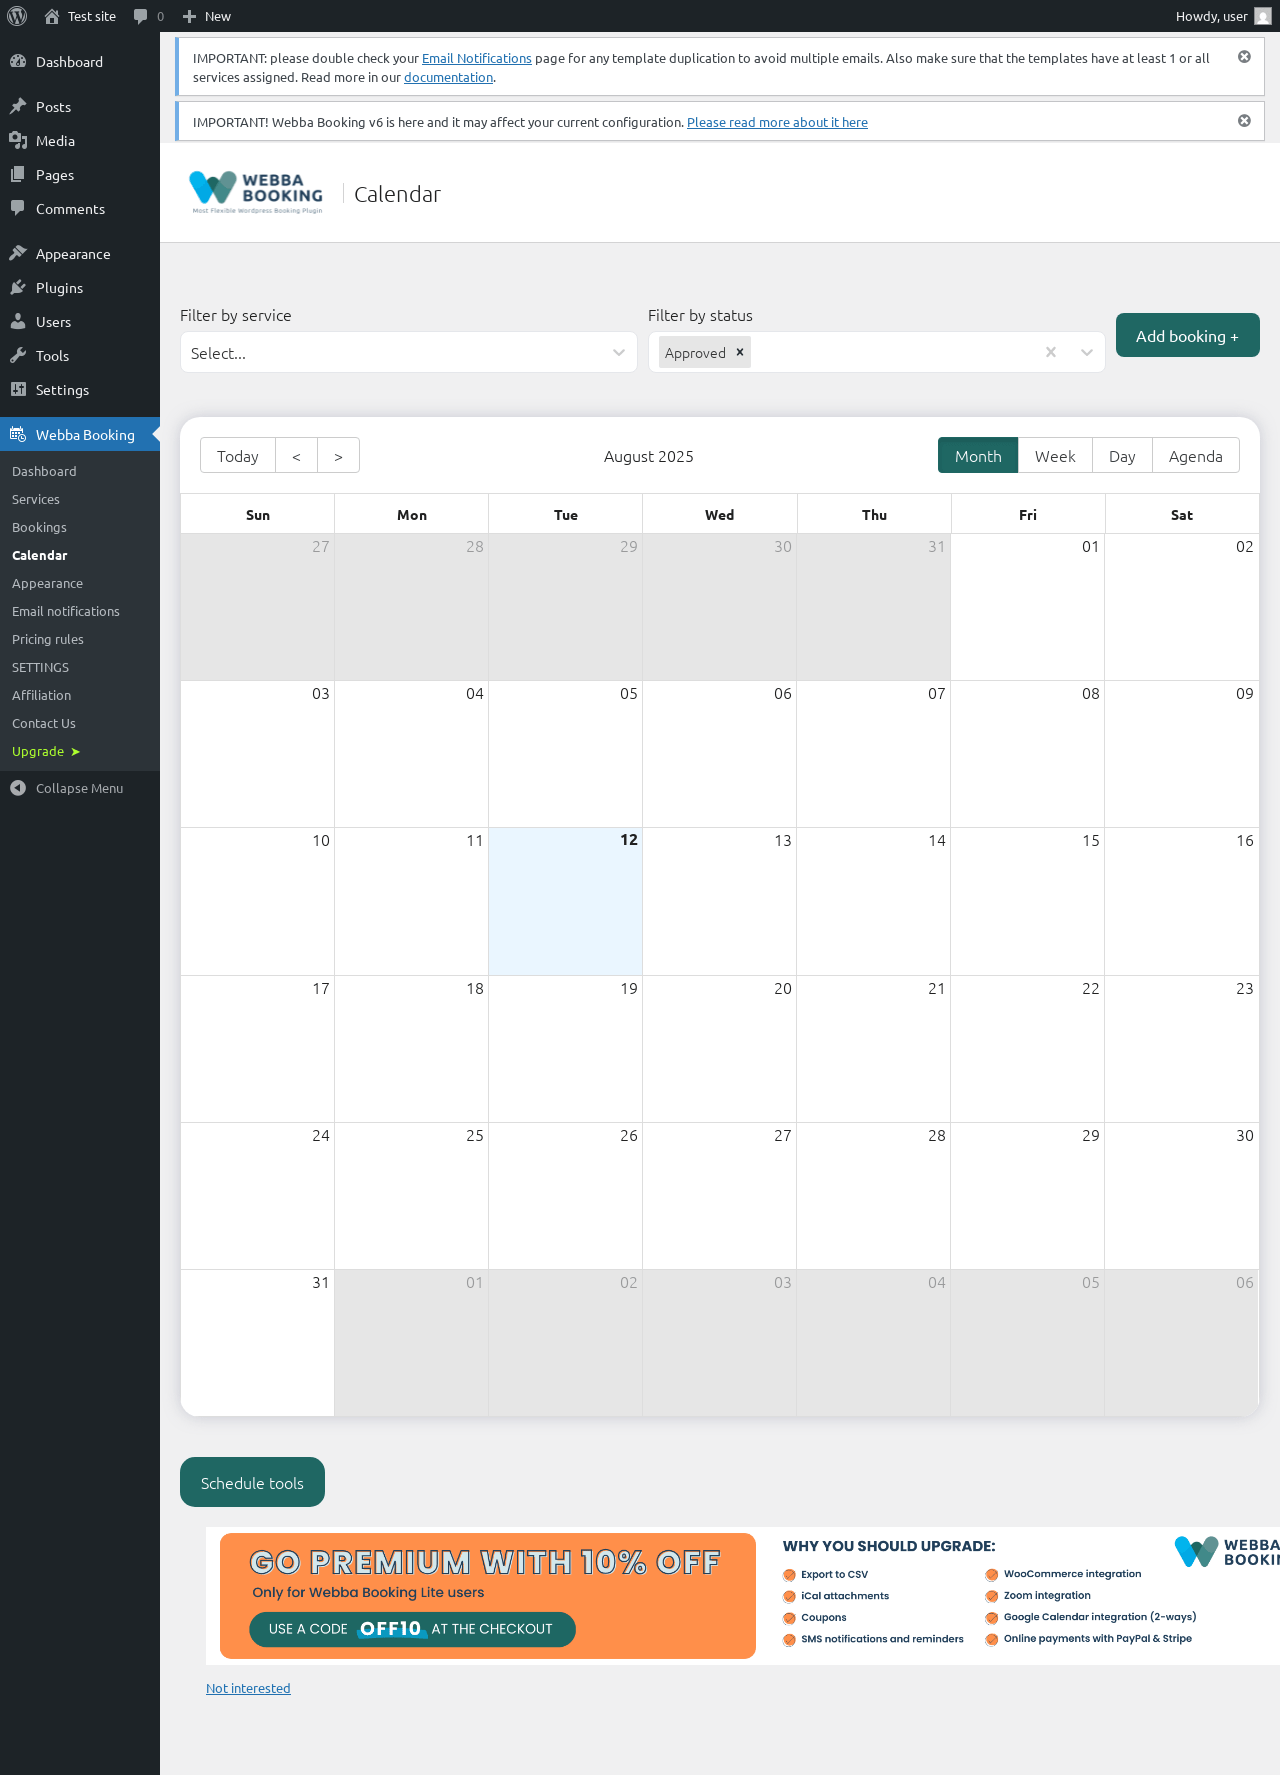Go to the next month

339,455
